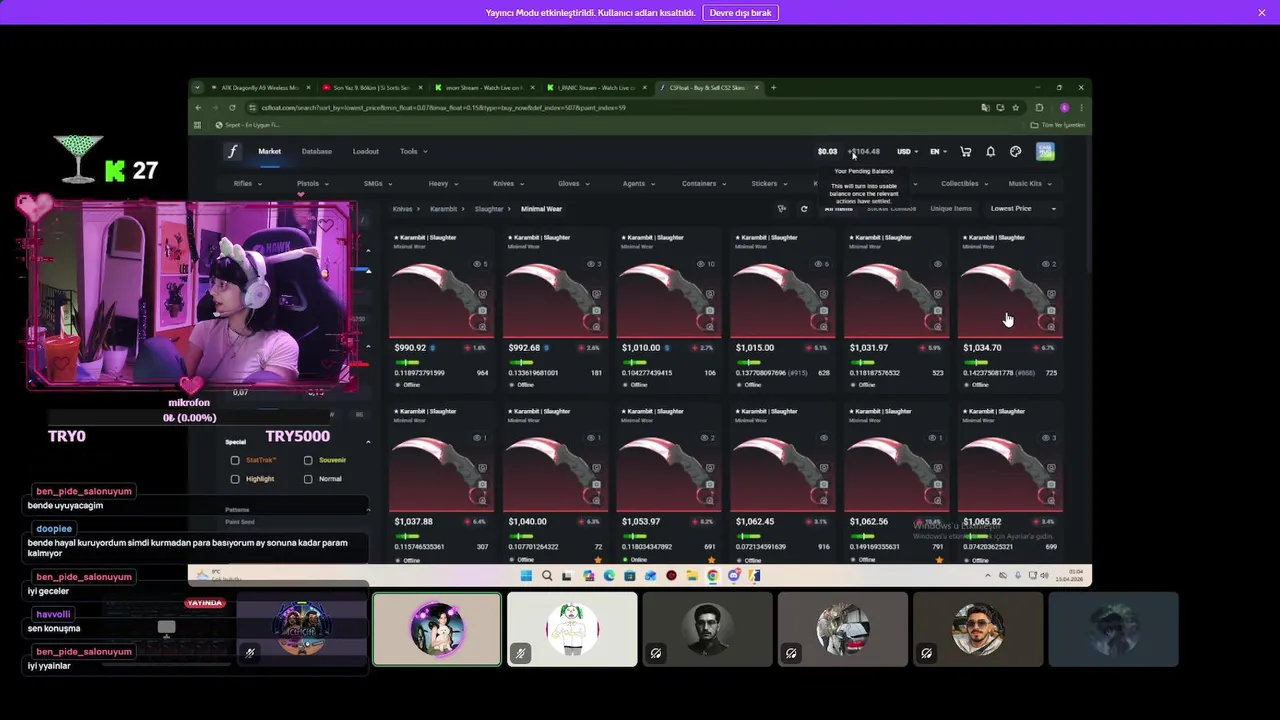Expand the Knives category dropdown

point(508,184)
